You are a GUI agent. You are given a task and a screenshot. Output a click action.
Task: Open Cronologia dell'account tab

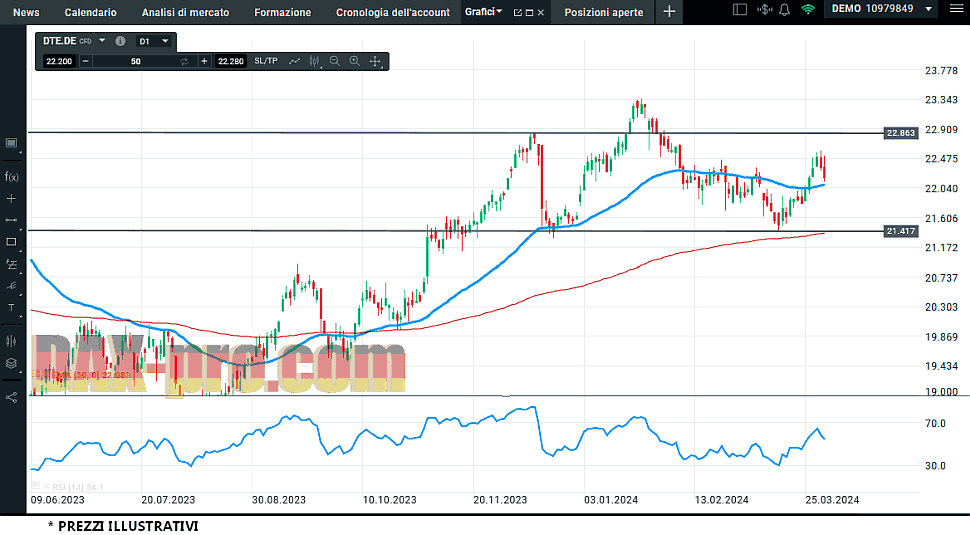pos(393,12)
